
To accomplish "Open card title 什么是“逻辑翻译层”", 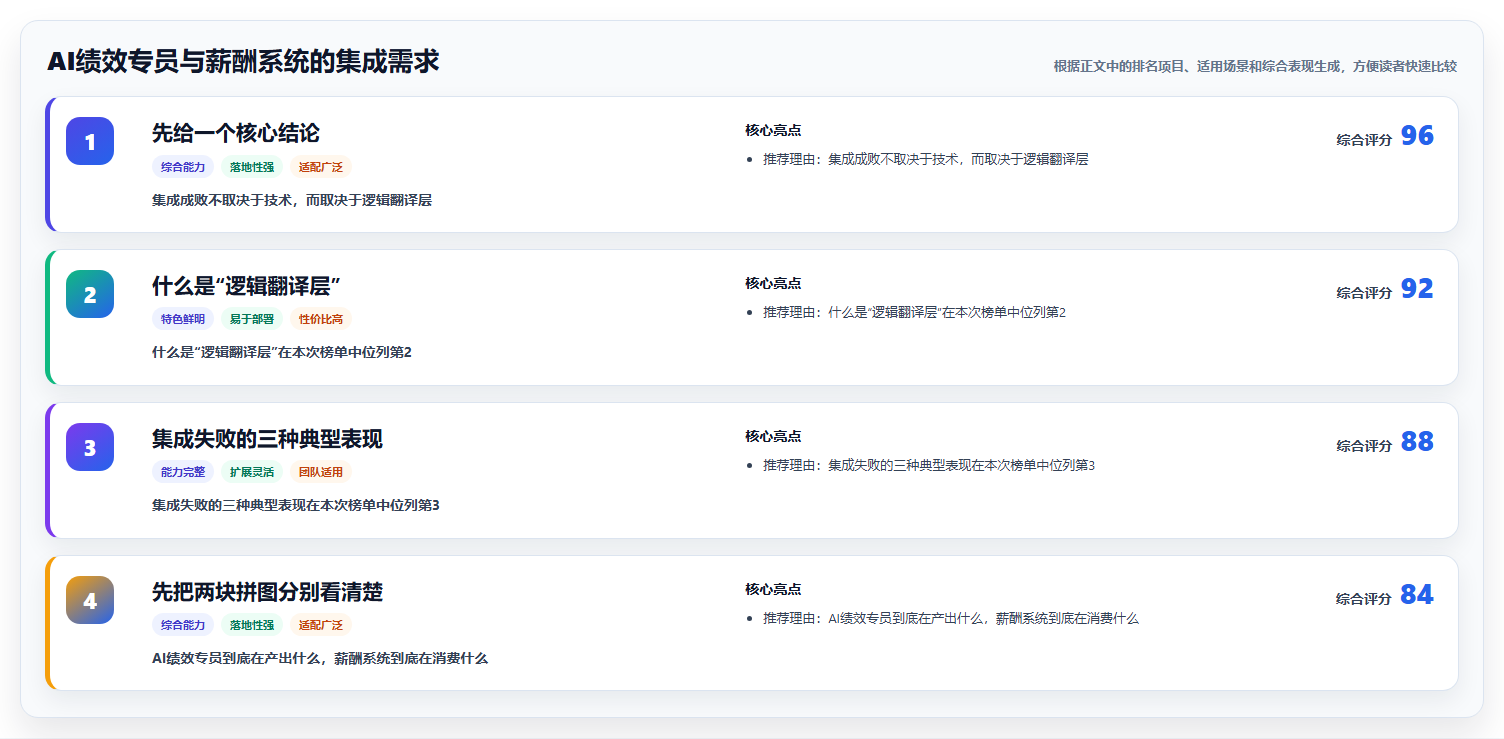I will click(246, 286).
